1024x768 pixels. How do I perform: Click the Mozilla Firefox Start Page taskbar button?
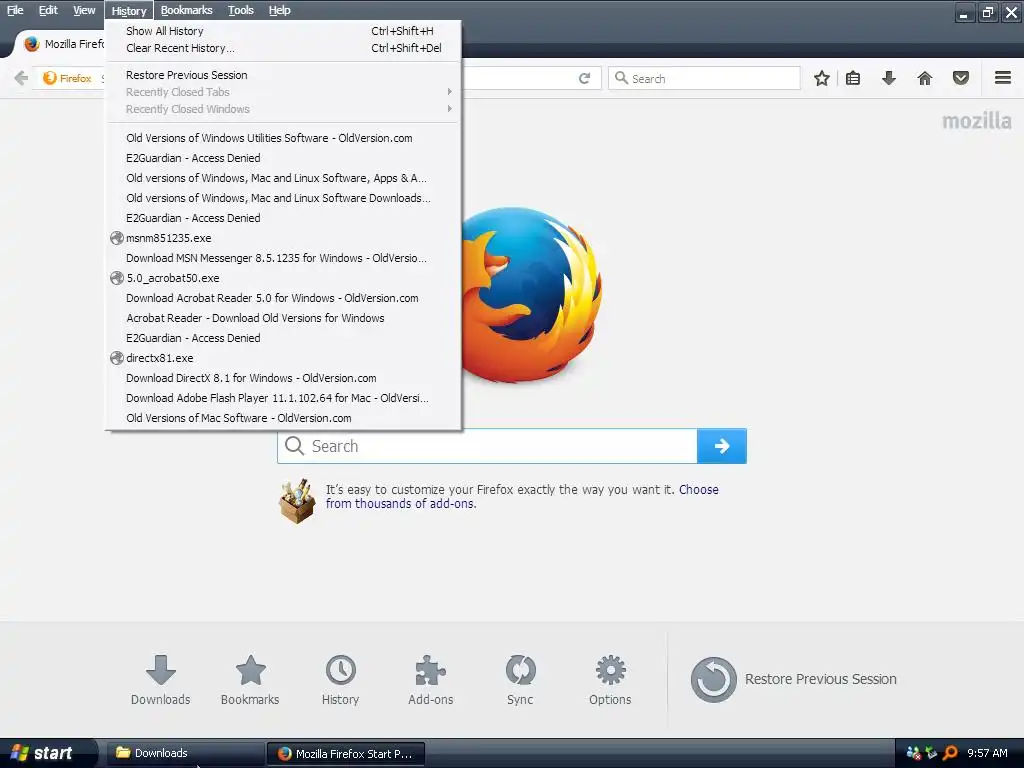pos(346,753)
